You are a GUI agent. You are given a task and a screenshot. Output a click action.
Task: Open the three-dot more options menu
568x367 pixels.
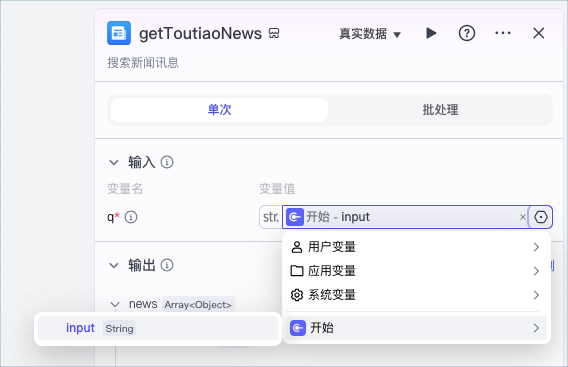click(x=503, y=33)
